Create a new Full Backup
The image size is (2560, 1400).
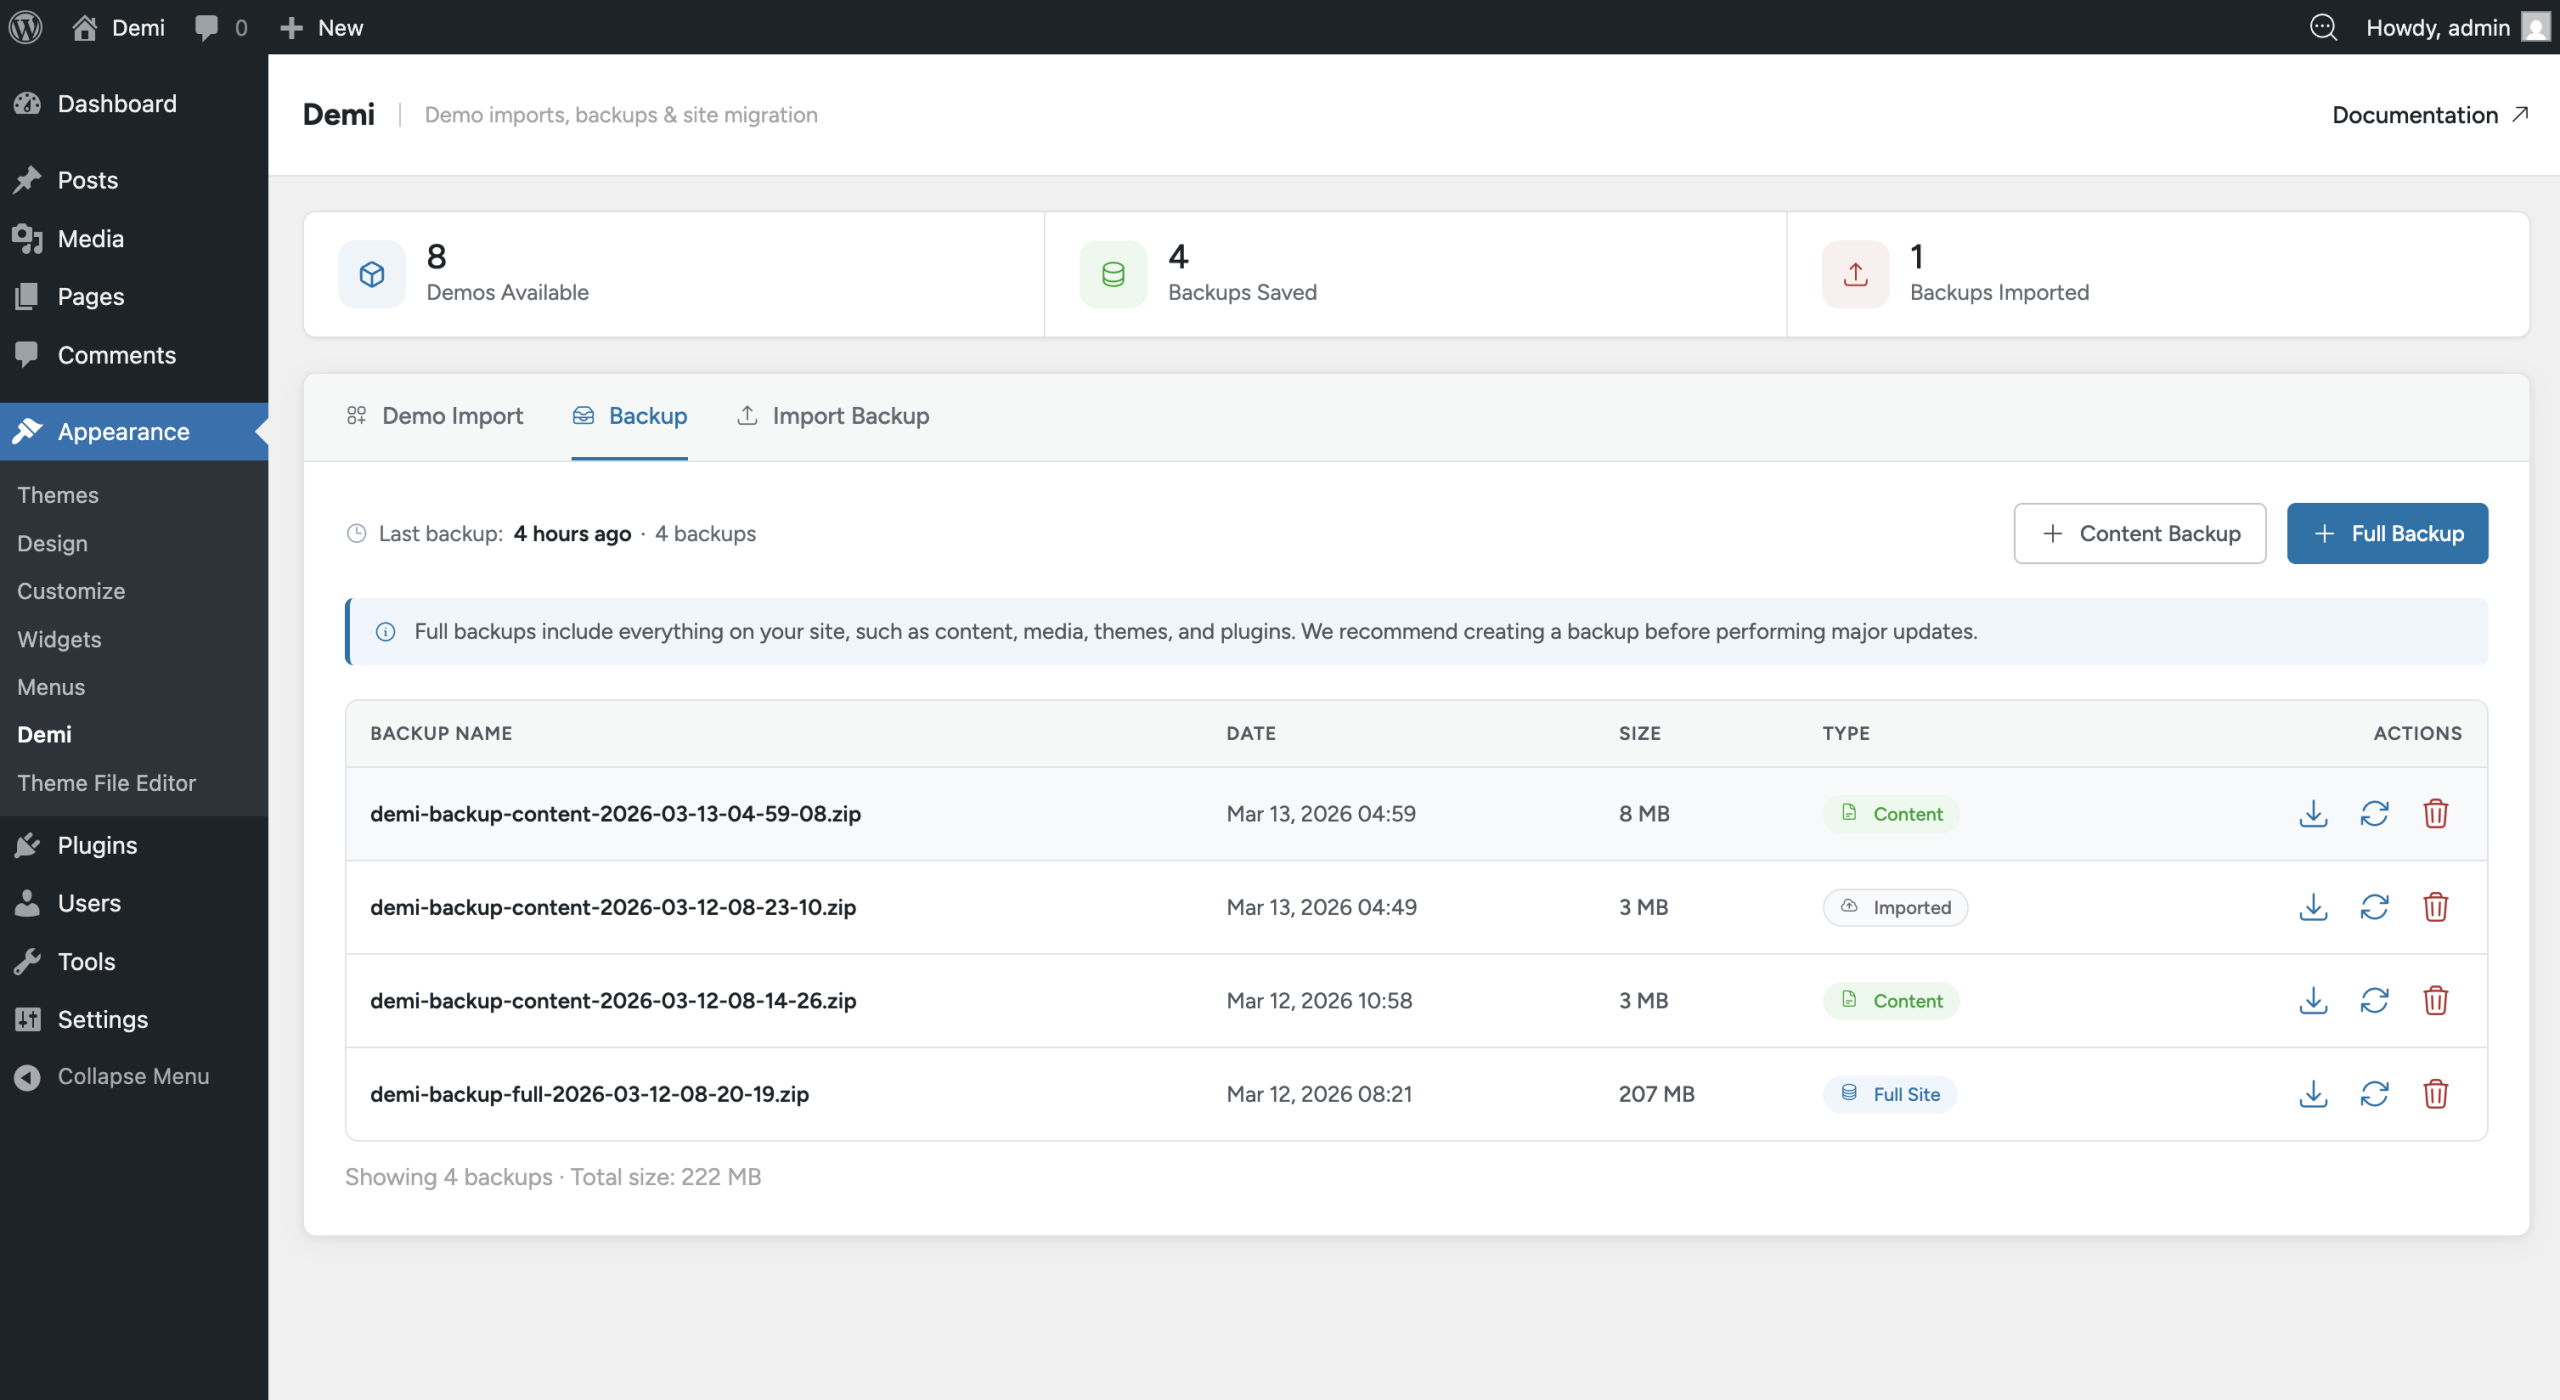2386,534
